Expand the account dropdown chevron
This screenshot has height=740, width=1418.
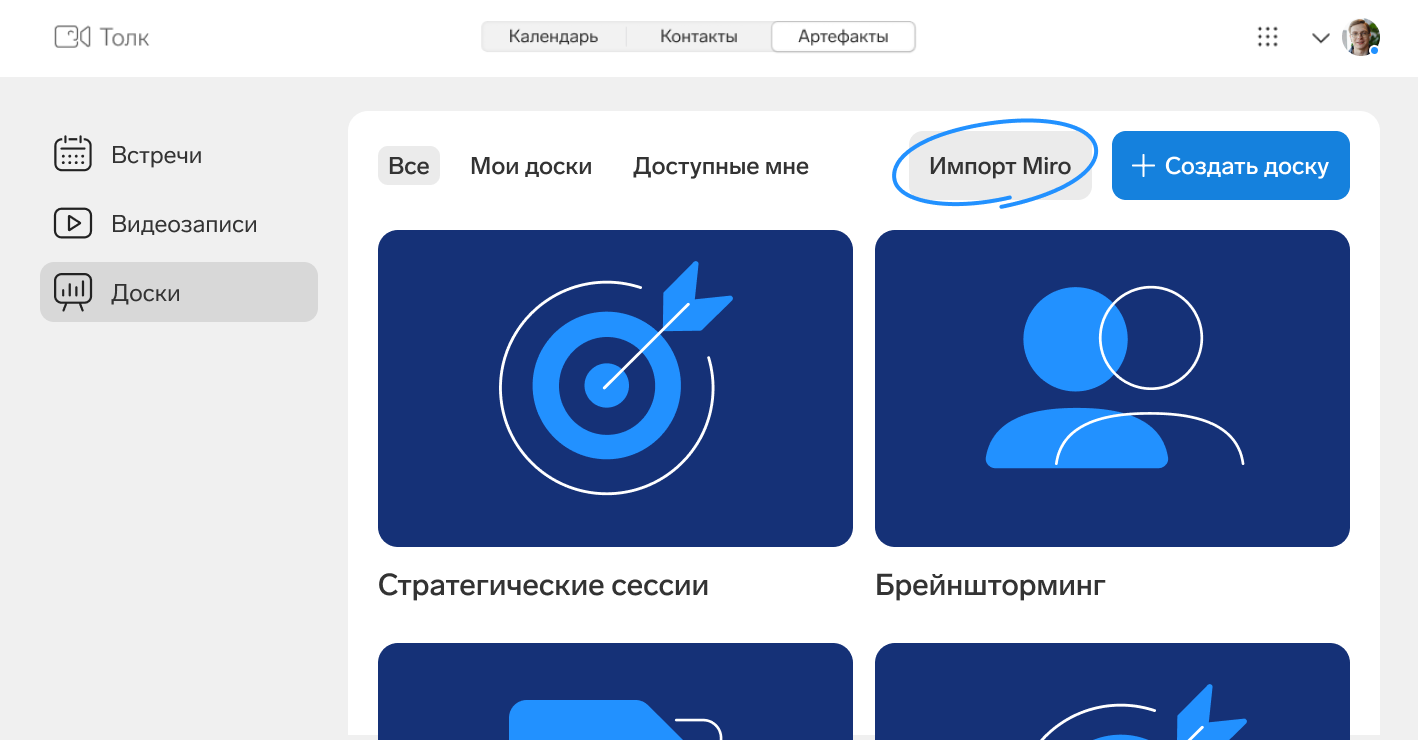[1321, 38]
